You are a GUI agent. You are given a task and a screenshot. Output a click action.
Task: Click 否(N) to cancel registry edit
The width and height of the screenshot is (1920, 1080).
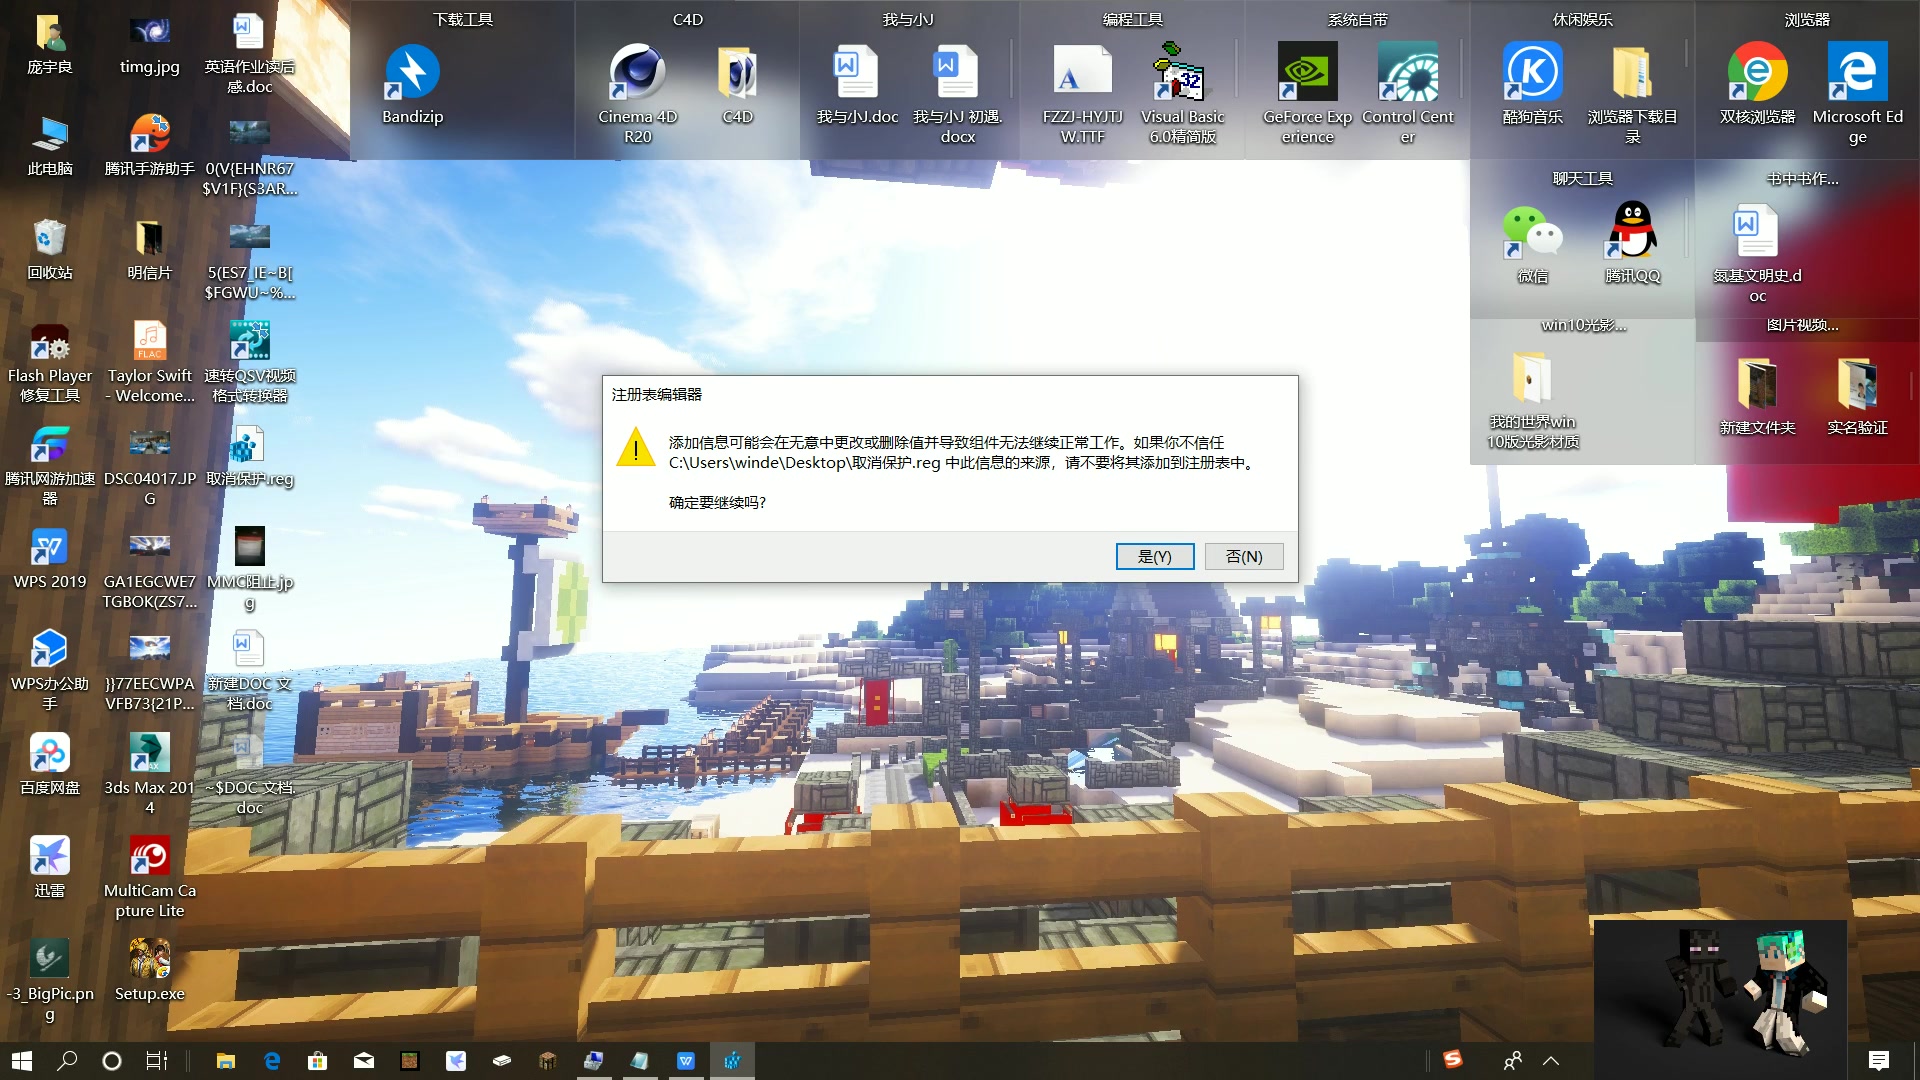tap(1241, 555)
